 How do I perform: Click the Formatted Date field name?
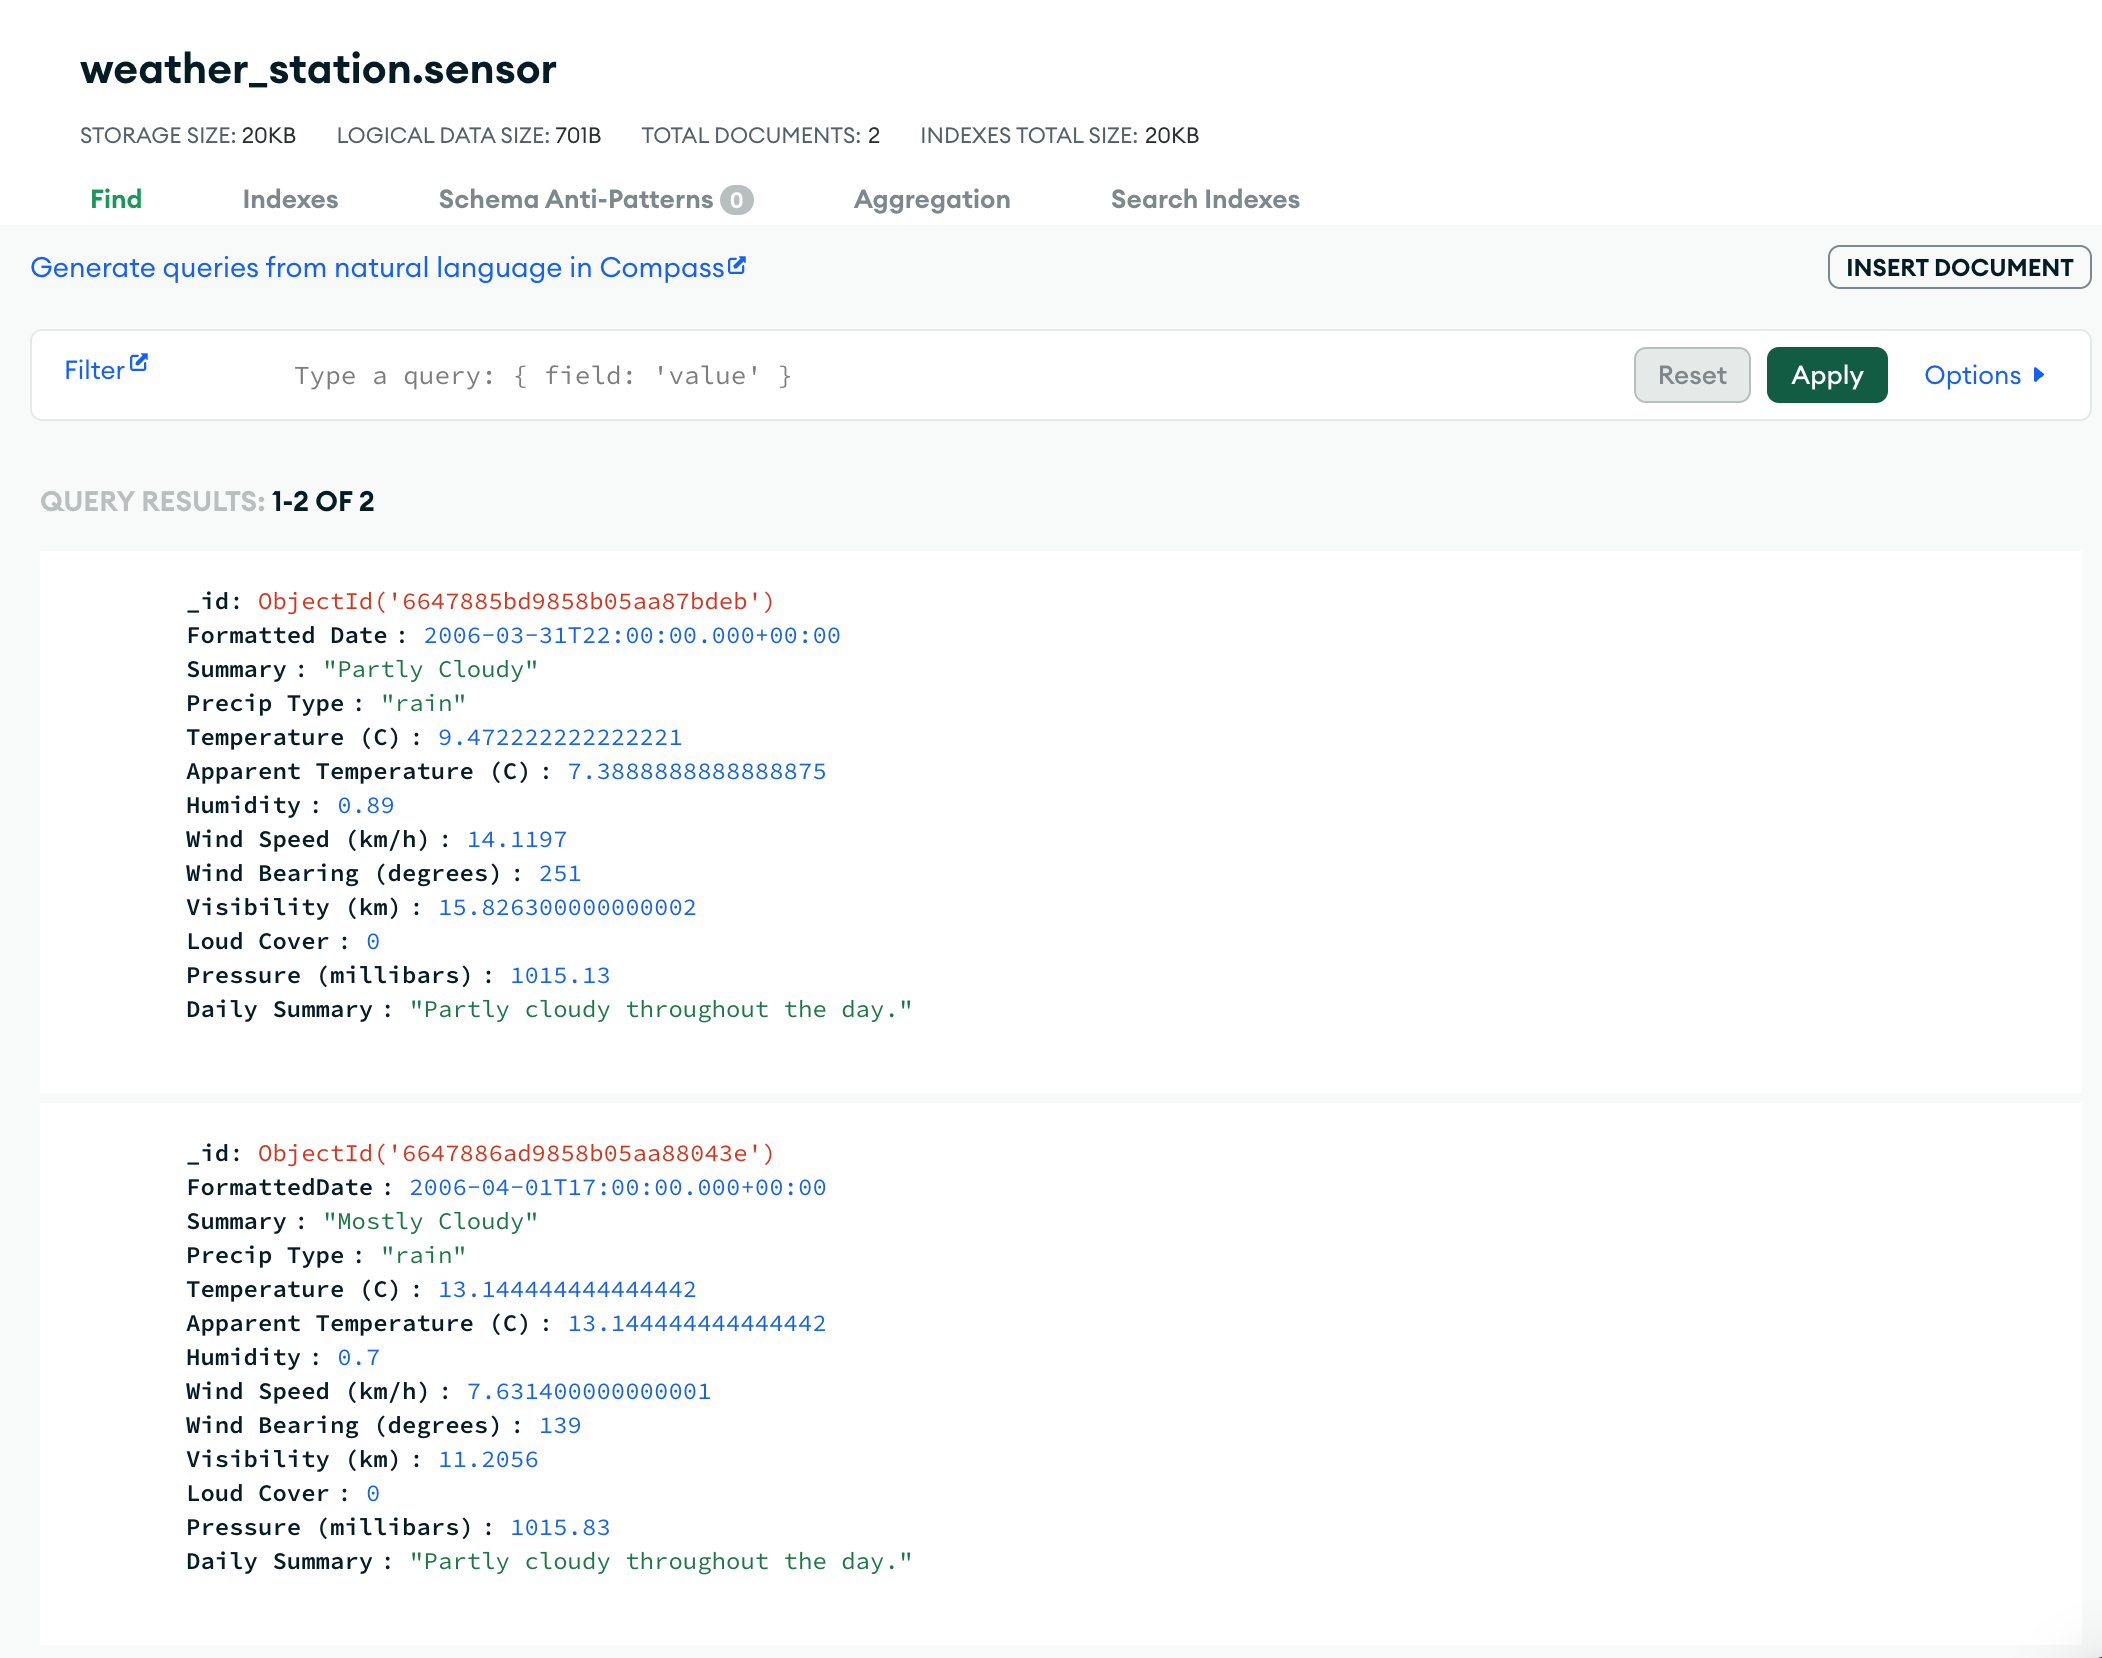[287, 635]
